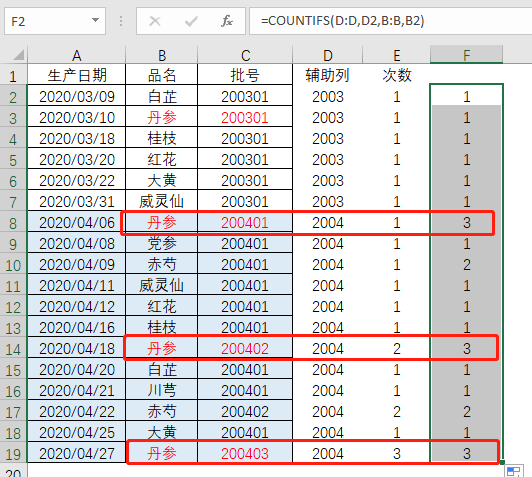The height and width of the screenshot is (477, 532).
Task: Click the 辅助列 header cell
Action: tap(327, 75)
